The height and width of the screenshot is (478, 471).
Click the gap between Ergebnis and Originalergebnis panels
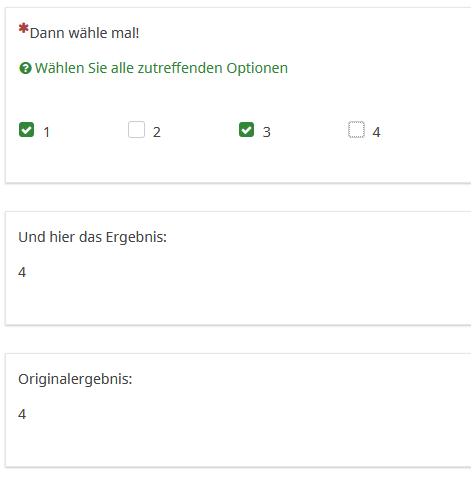235,339
